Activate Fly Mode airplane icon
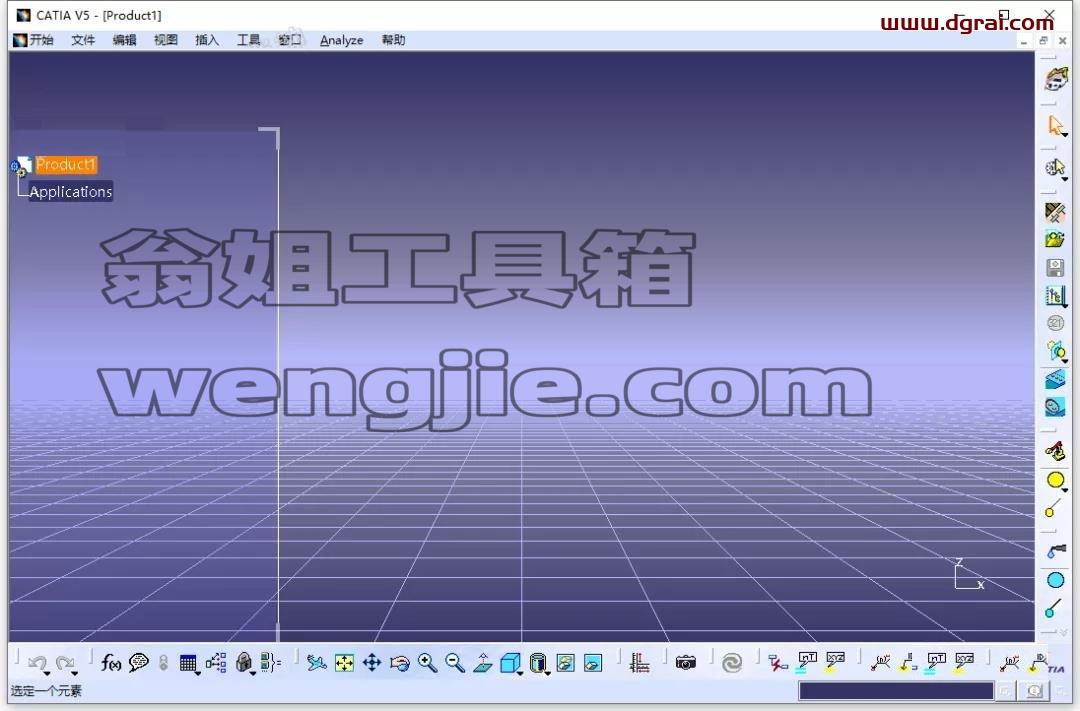 pyautogui.click(x=317, y=663)
